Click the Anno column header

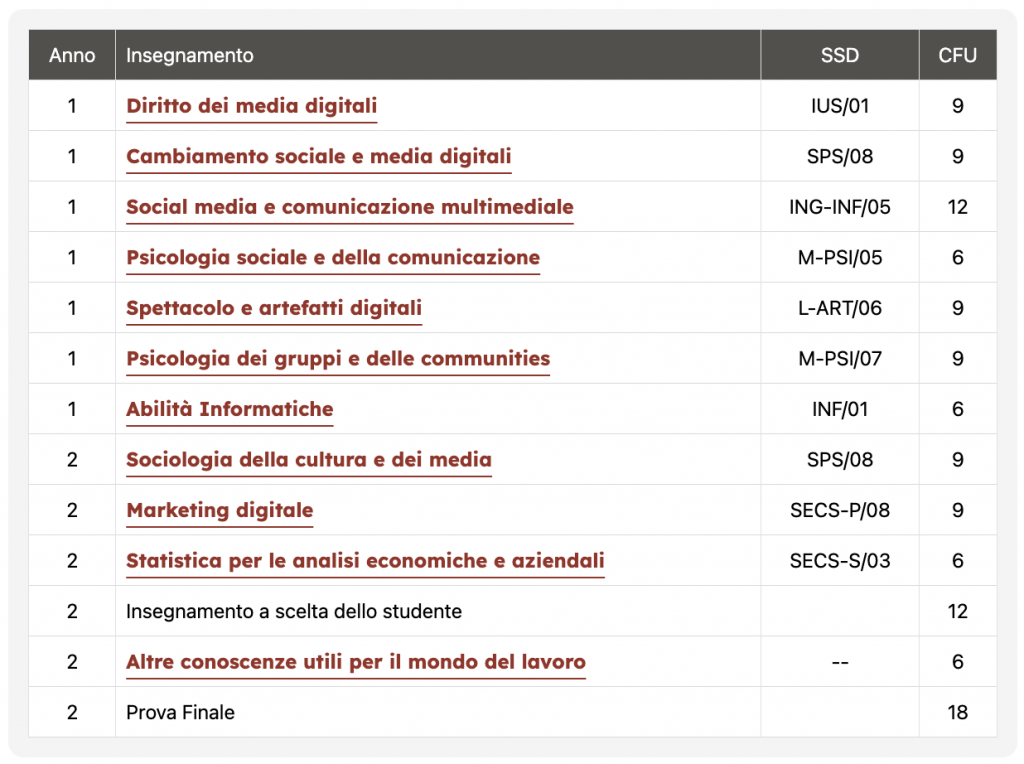[x=72, y=56]
